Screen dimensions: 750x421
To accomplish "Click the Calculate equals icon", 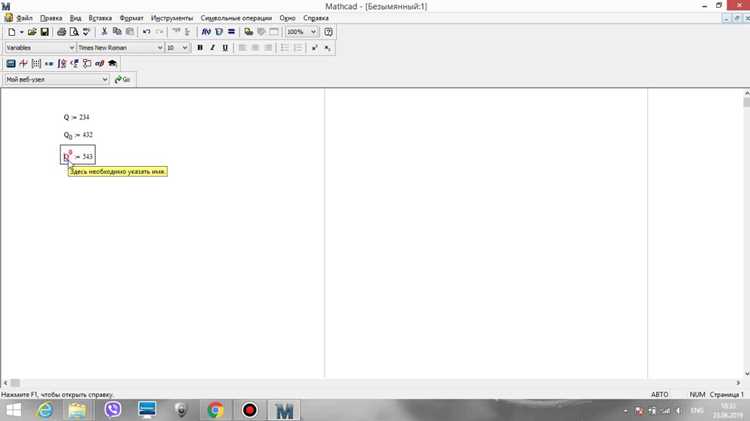I will click(x=232, y=32).
